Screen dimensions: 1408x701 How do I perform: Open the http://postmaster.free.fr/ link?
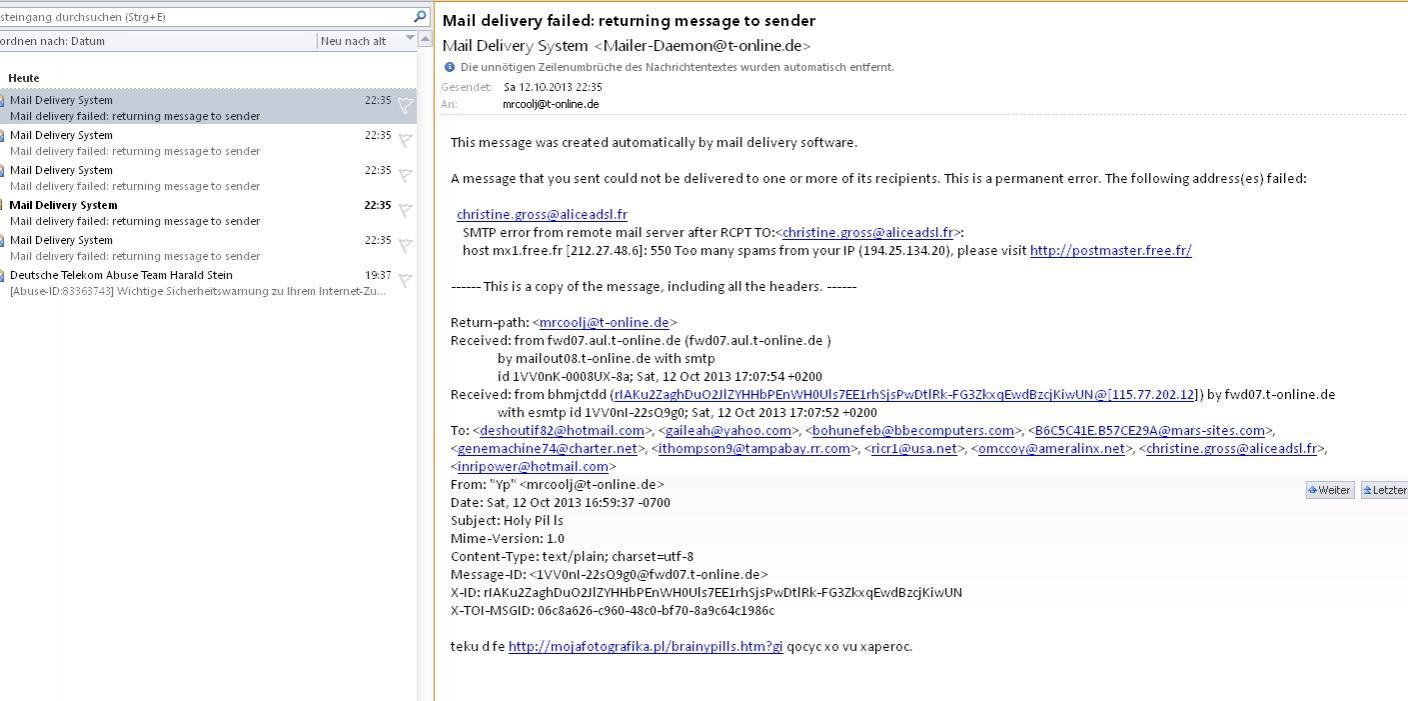[1111, 251]
